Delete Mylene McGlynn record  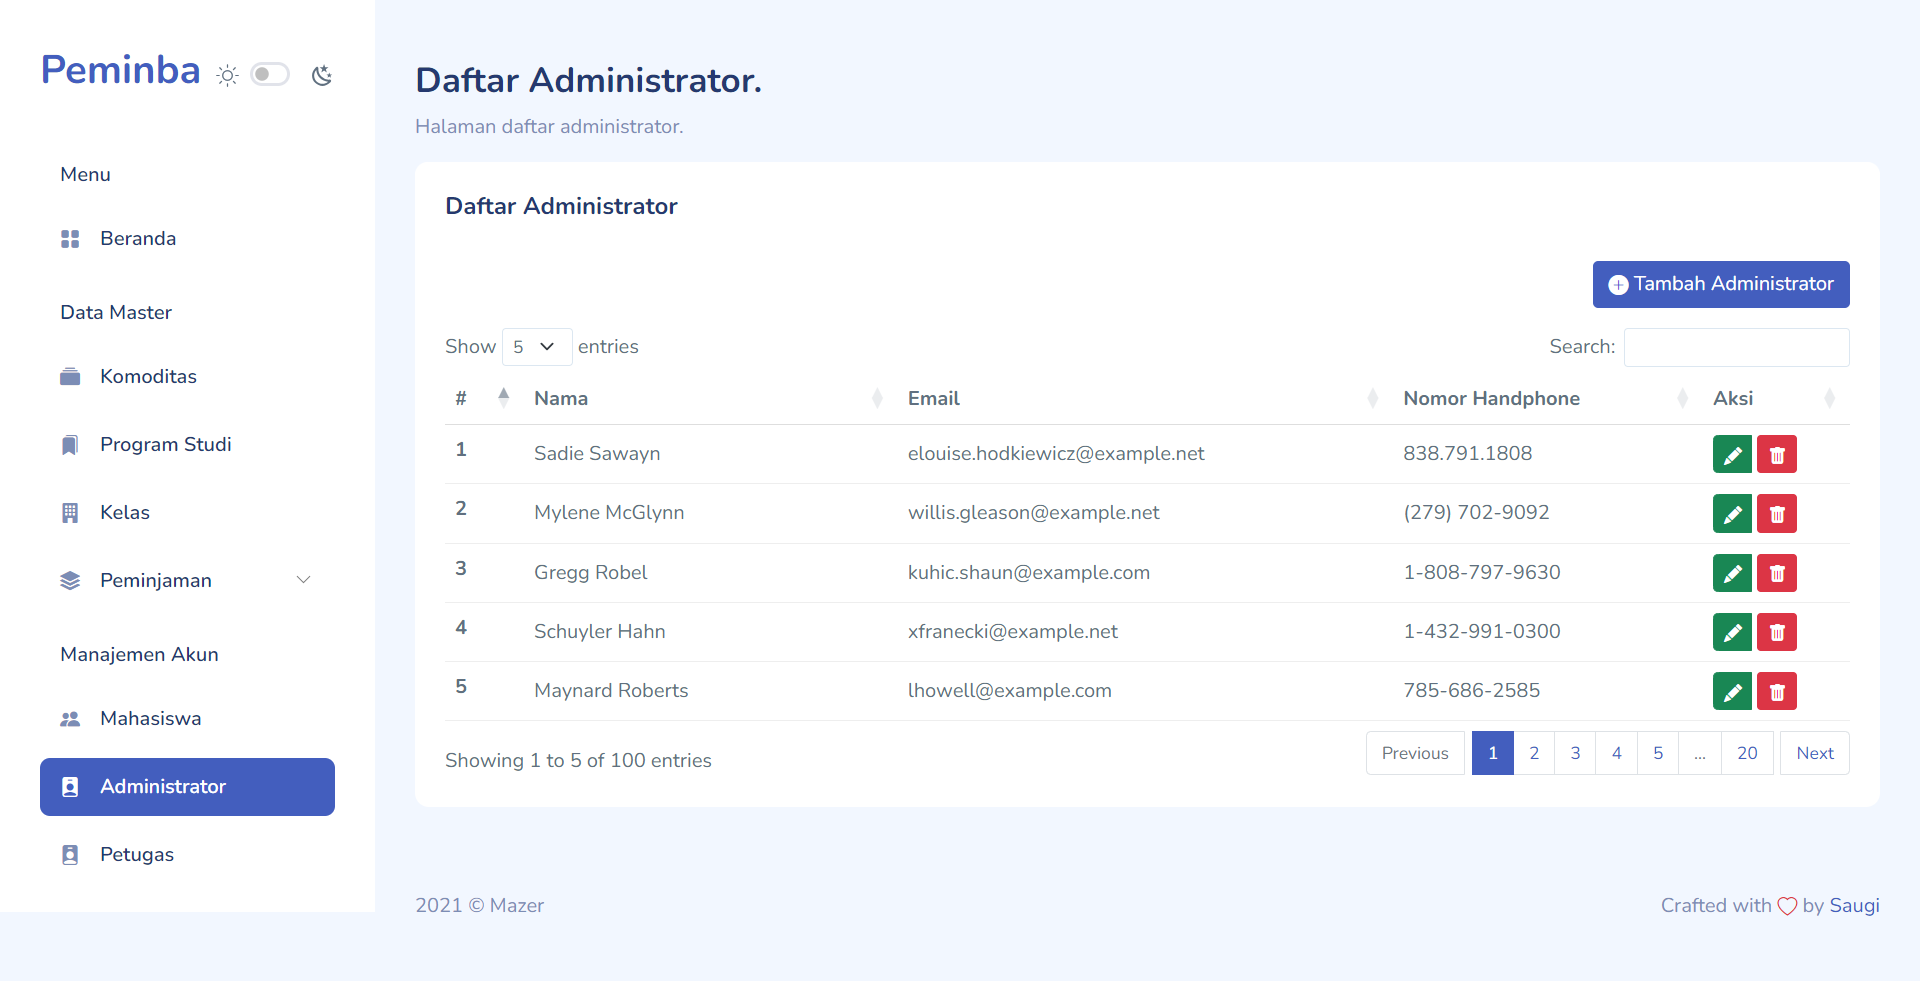click(1777, 514)
